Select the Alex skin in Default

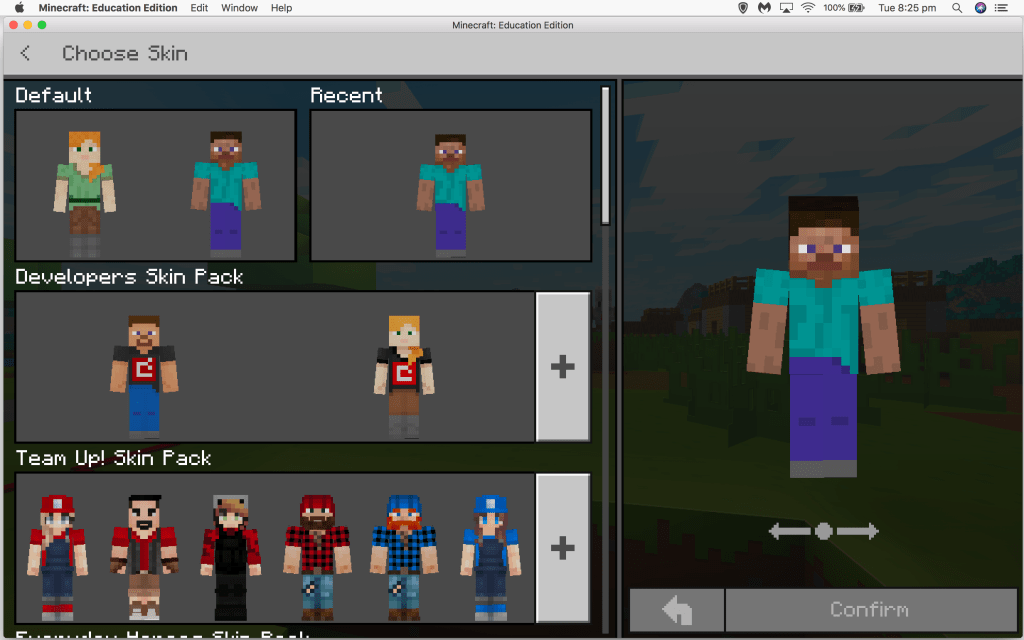point(84,190)
